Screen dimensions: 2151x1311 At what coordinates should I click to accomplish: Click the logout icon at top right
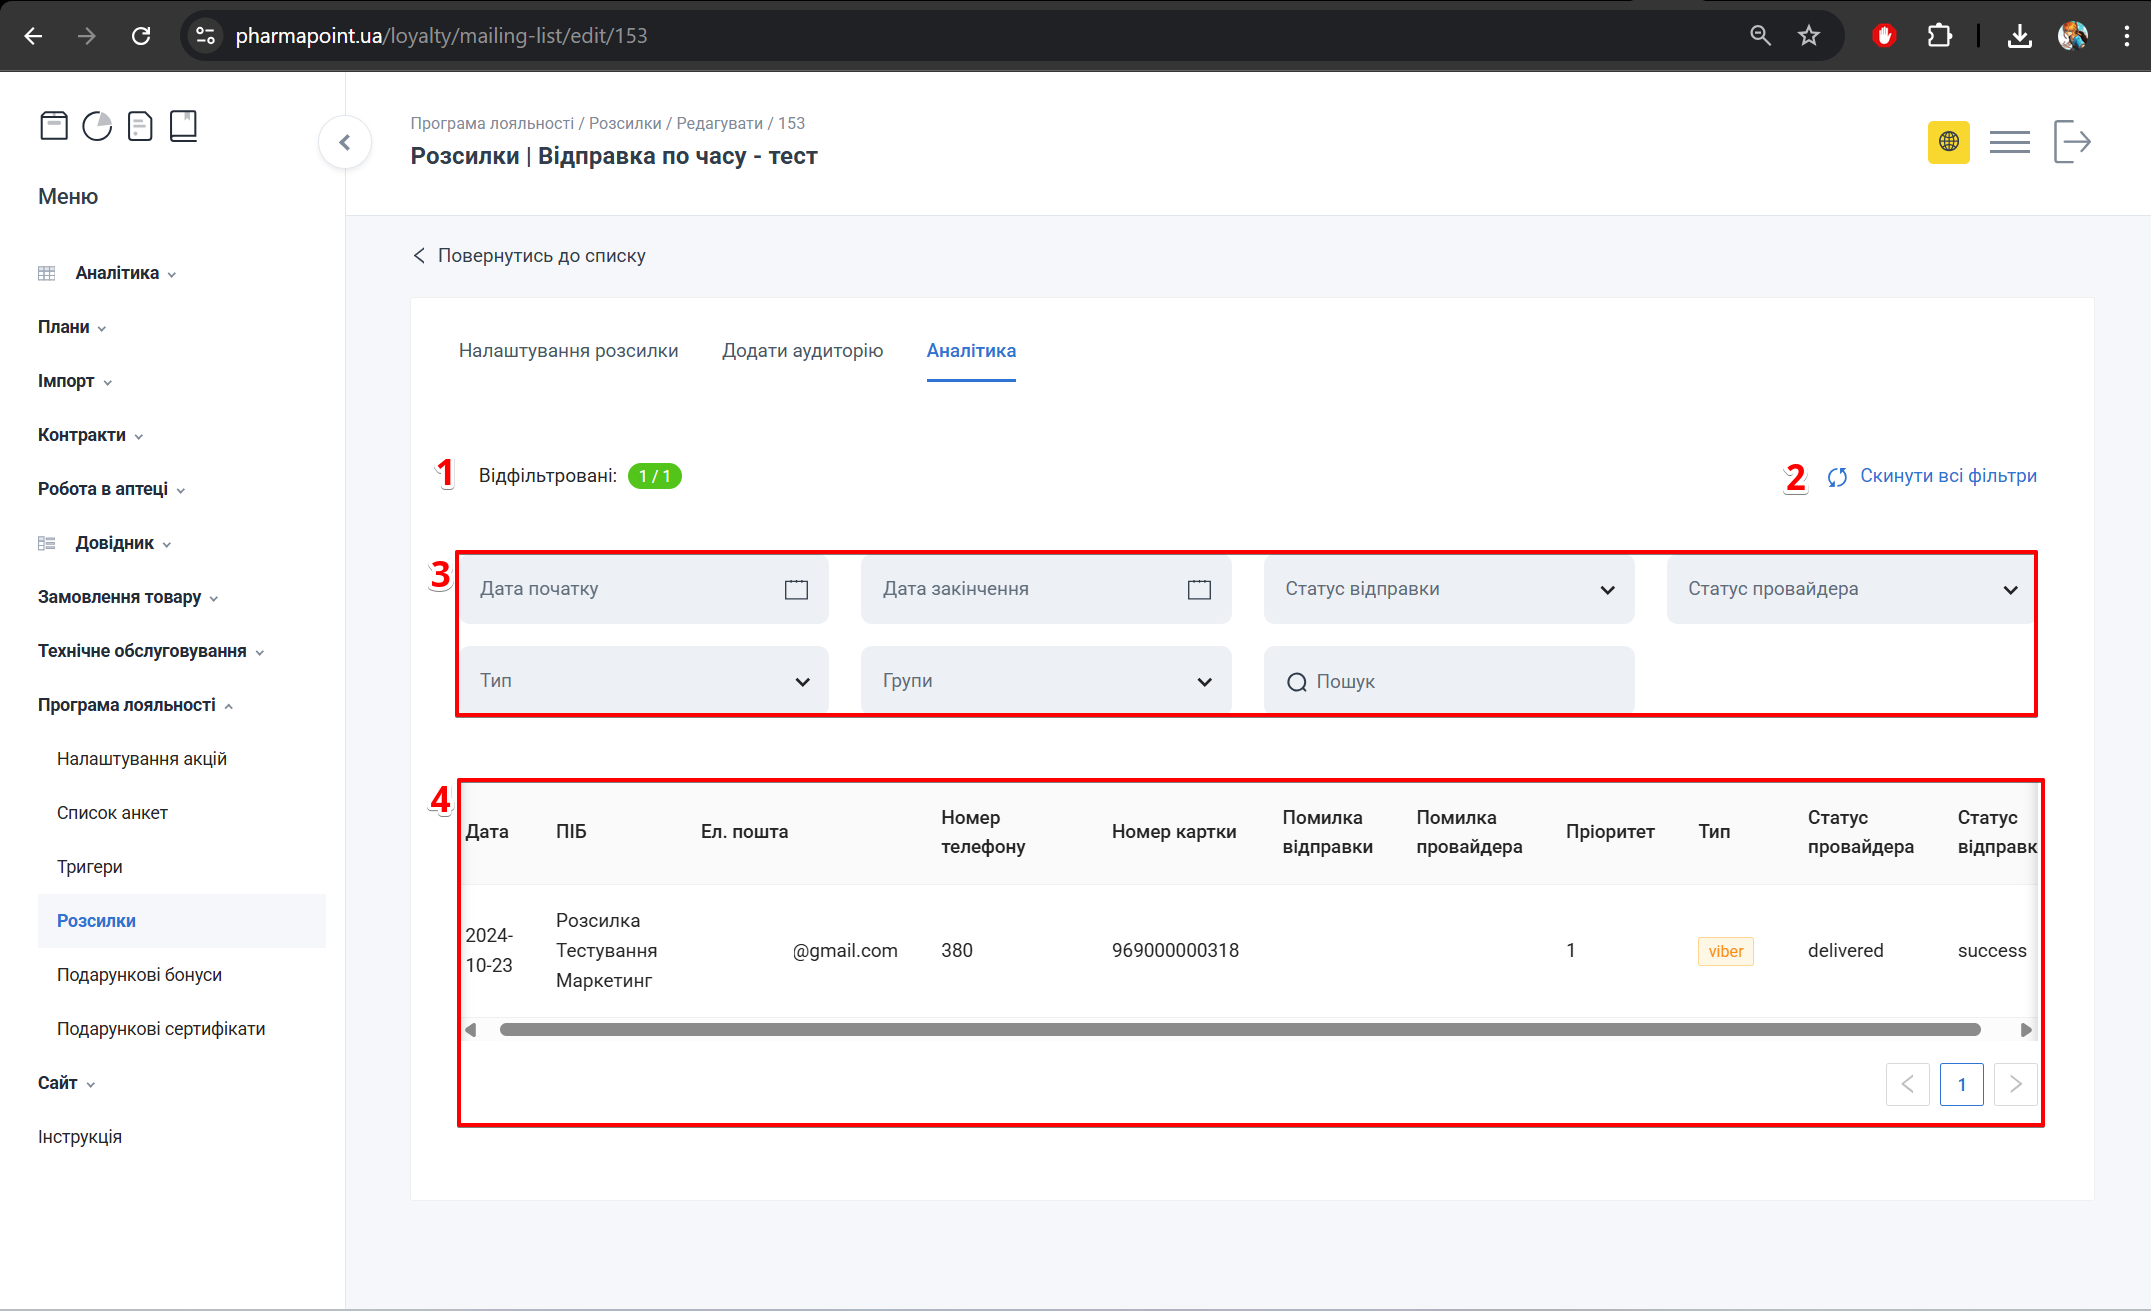[2071, 142]
